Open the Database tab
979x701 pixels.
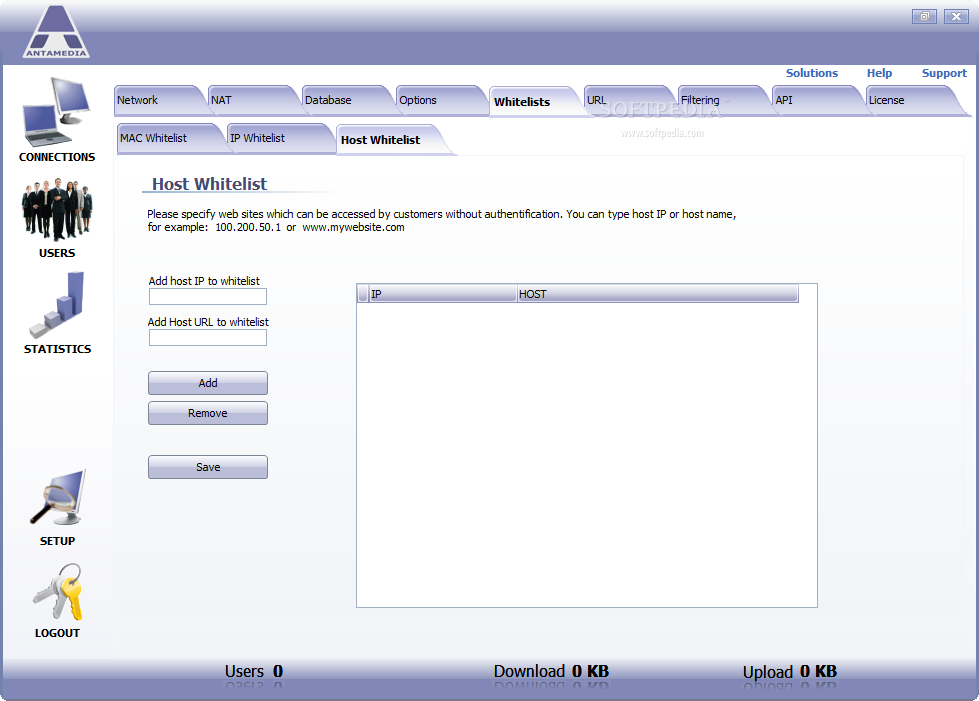coord(348,100)
